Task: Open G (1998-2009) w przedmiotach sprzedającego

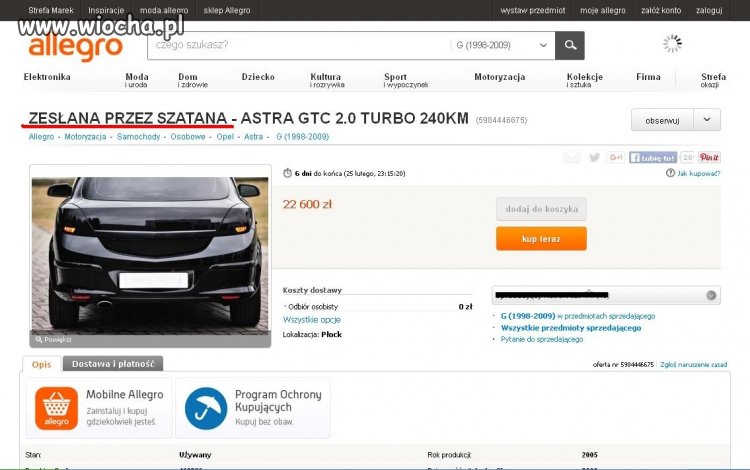Action: 578,316
